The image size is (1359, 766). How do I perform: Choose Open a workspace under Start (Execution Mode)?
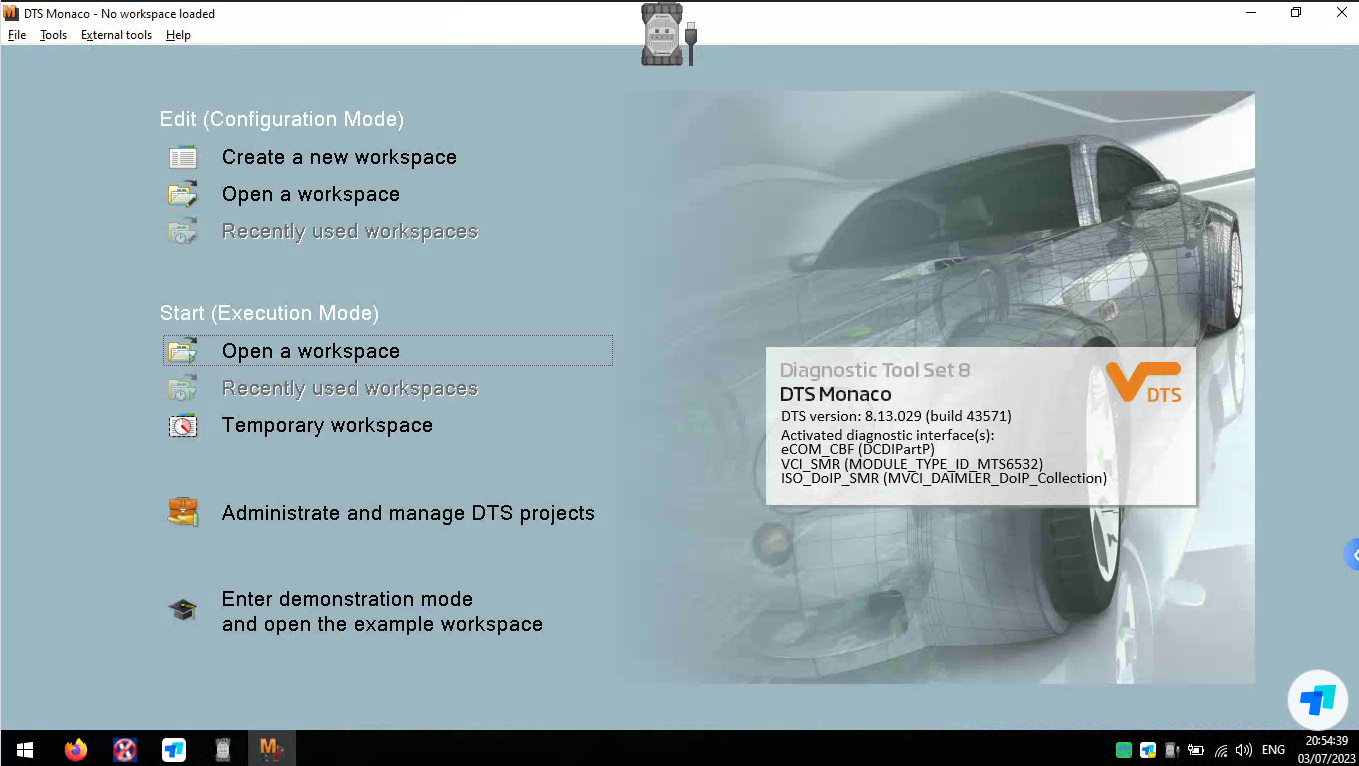tap(310, 351)
